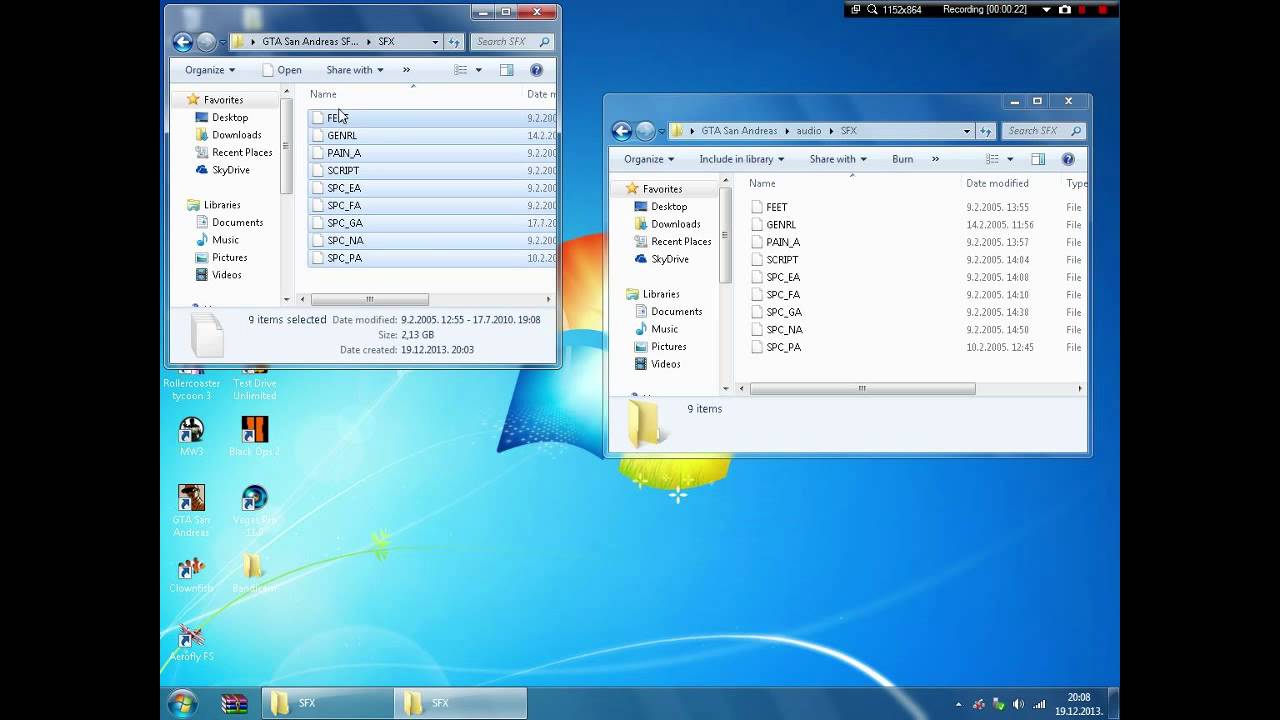Change view icon in GTA San Andreas SF... window

click(460, 70)
